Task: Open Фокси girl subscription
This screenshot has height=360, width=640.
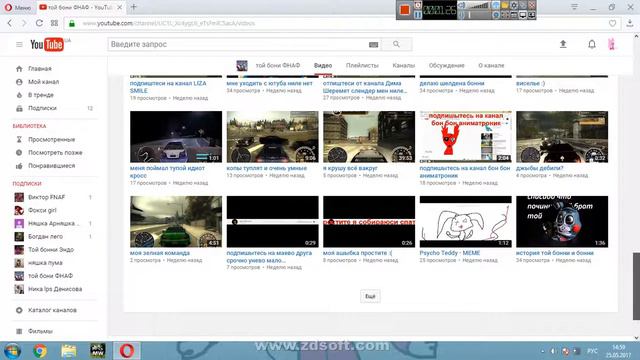Action: [42, 210]
